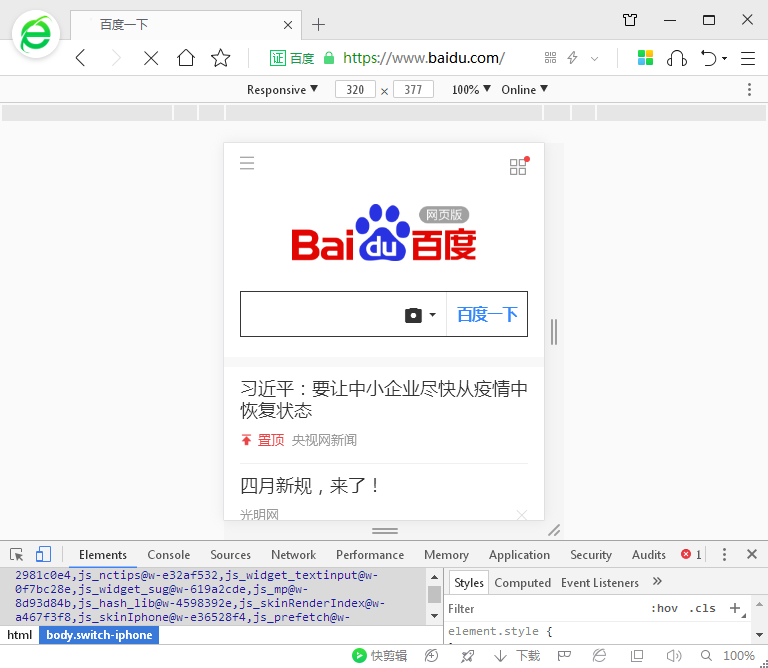Viewport: 768px width, 668px height.
Task: Switch to the Performance tab
Action: [x=370, y=555]
